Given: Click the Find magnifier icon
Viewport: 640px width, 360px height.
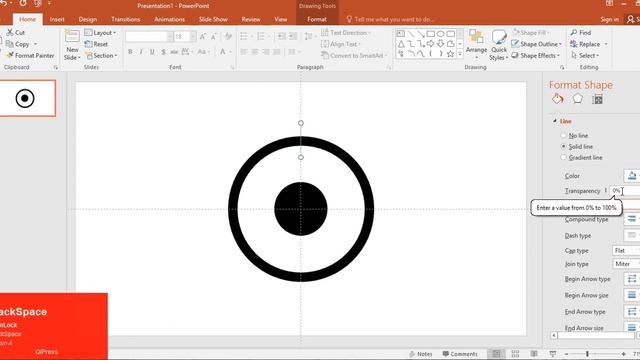Looking at the screenshot, I should pos(574,32).
